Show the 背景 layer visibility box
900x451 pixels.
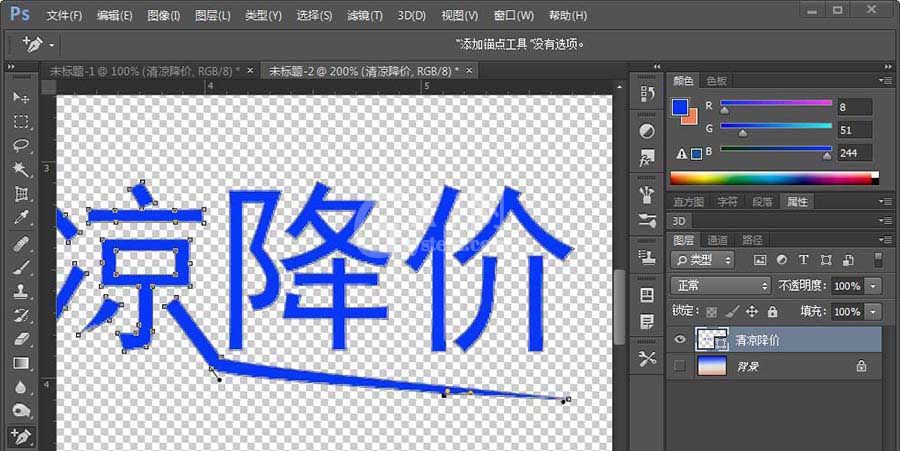680,366
